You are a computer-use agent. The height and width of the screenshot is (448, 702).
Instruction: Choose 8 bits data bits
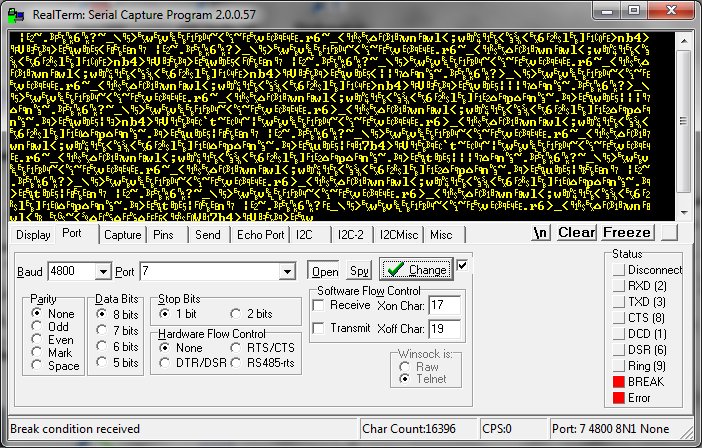point(117,314)
